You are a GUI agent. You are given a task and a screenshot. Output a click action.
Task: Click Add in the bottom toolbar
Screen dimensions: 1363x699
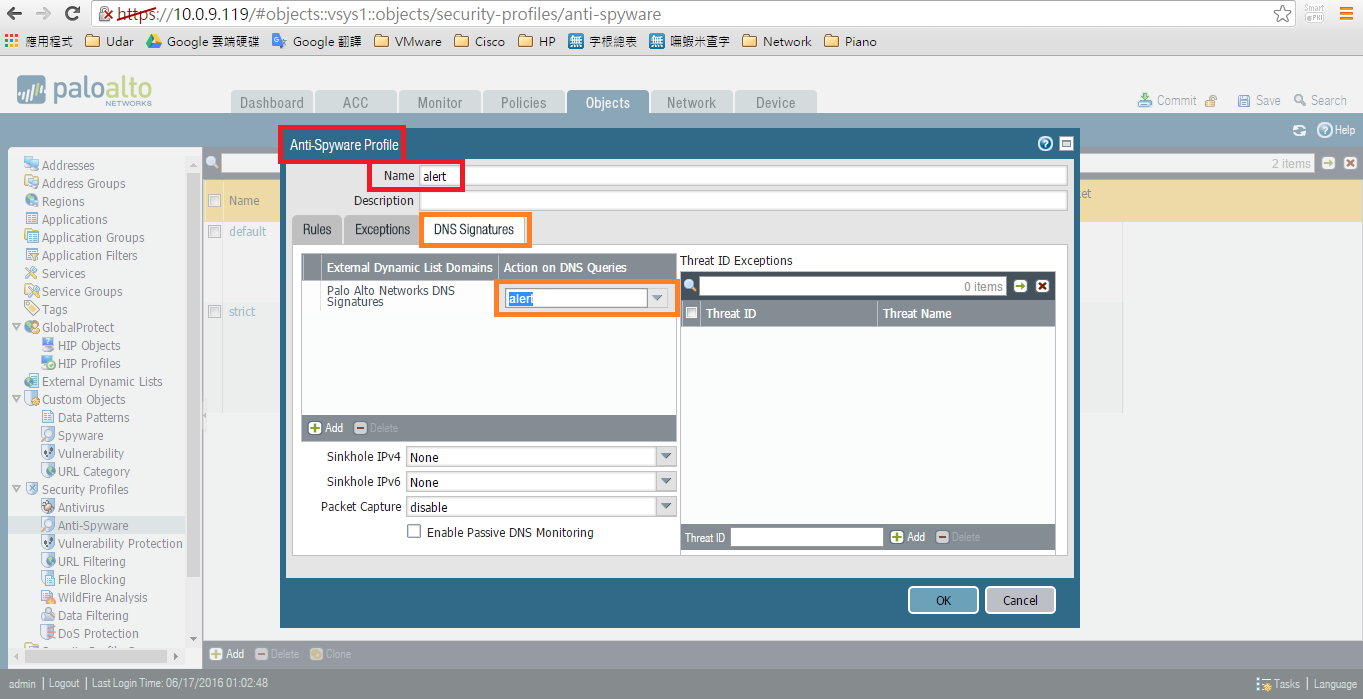click(x=227, y=654)
